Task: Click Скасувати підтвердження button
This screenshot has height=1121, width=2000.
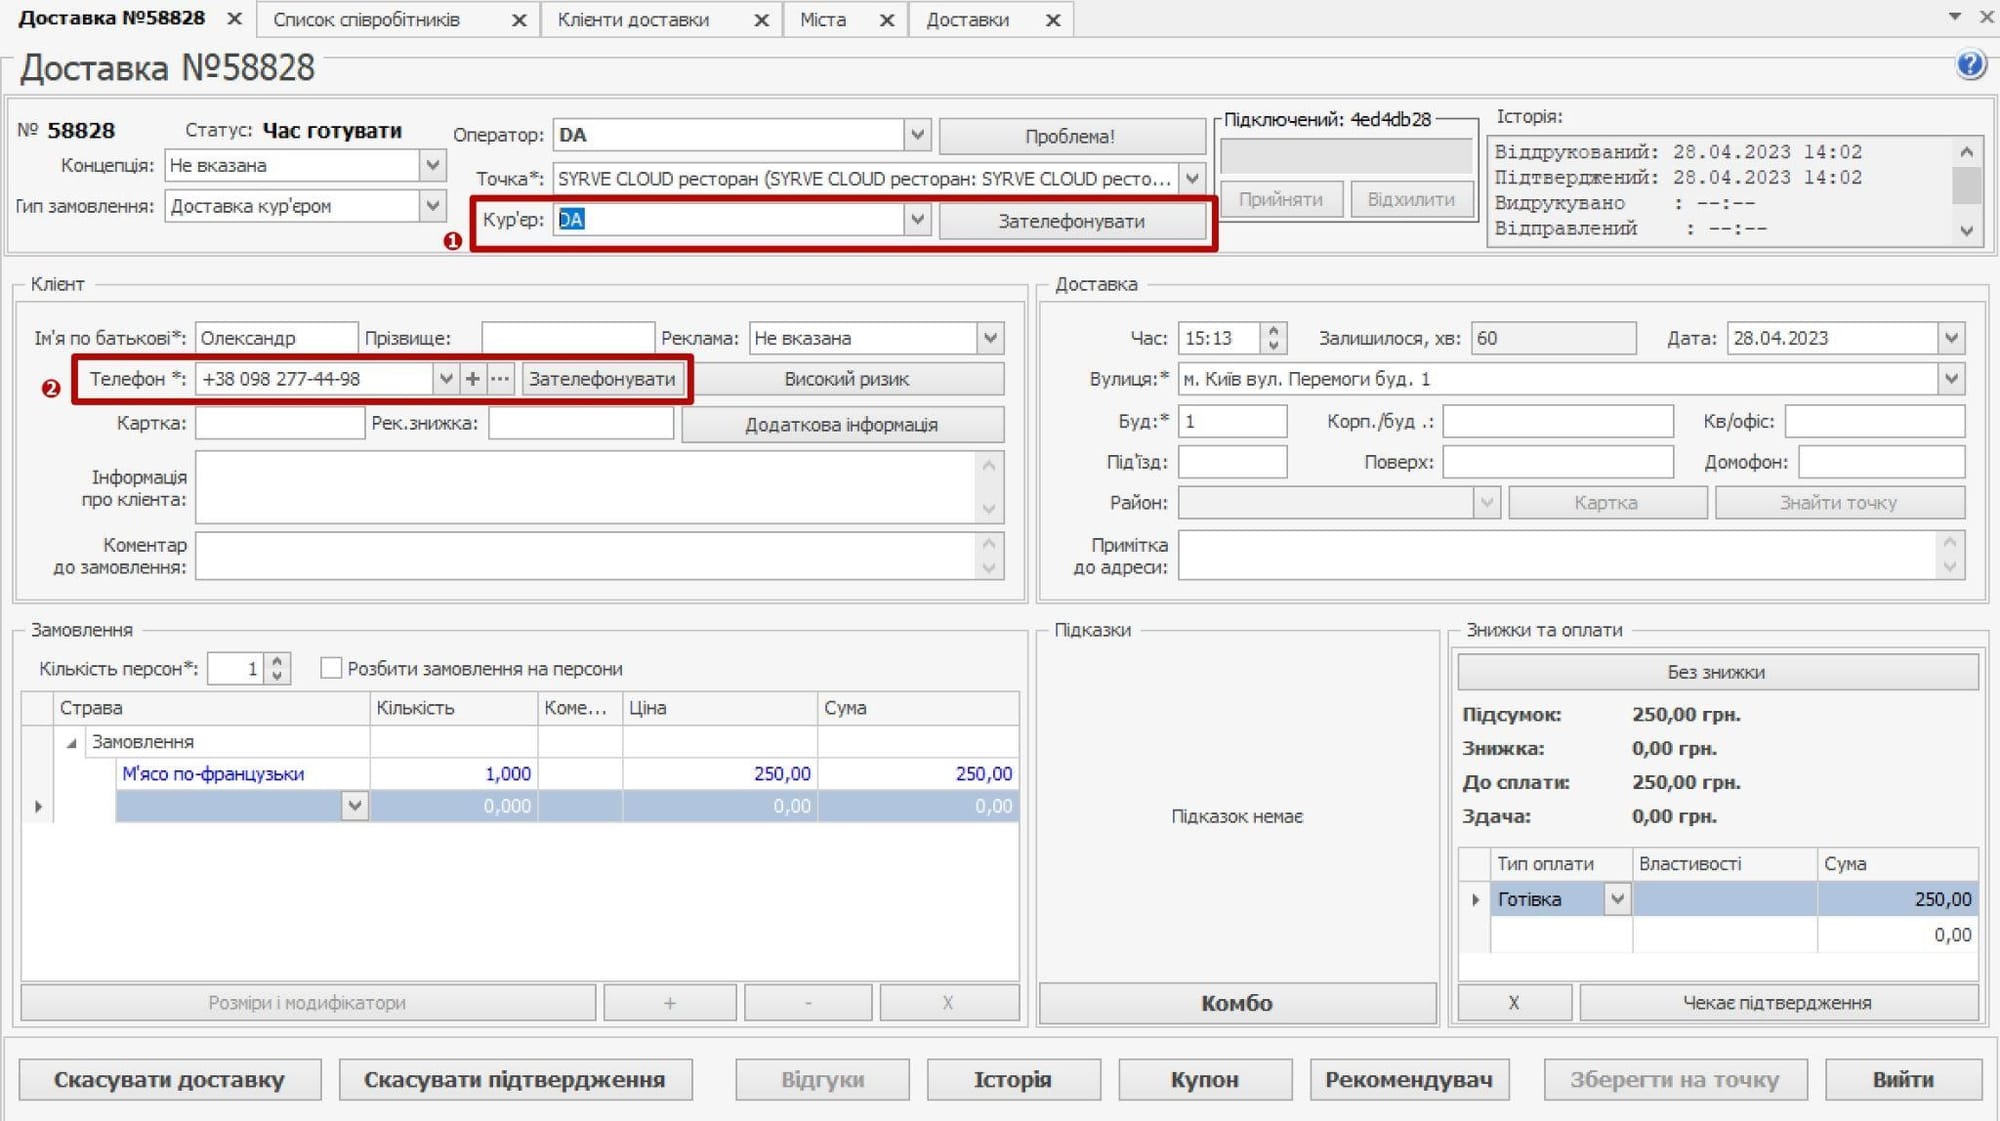Action: point(515,1080)
